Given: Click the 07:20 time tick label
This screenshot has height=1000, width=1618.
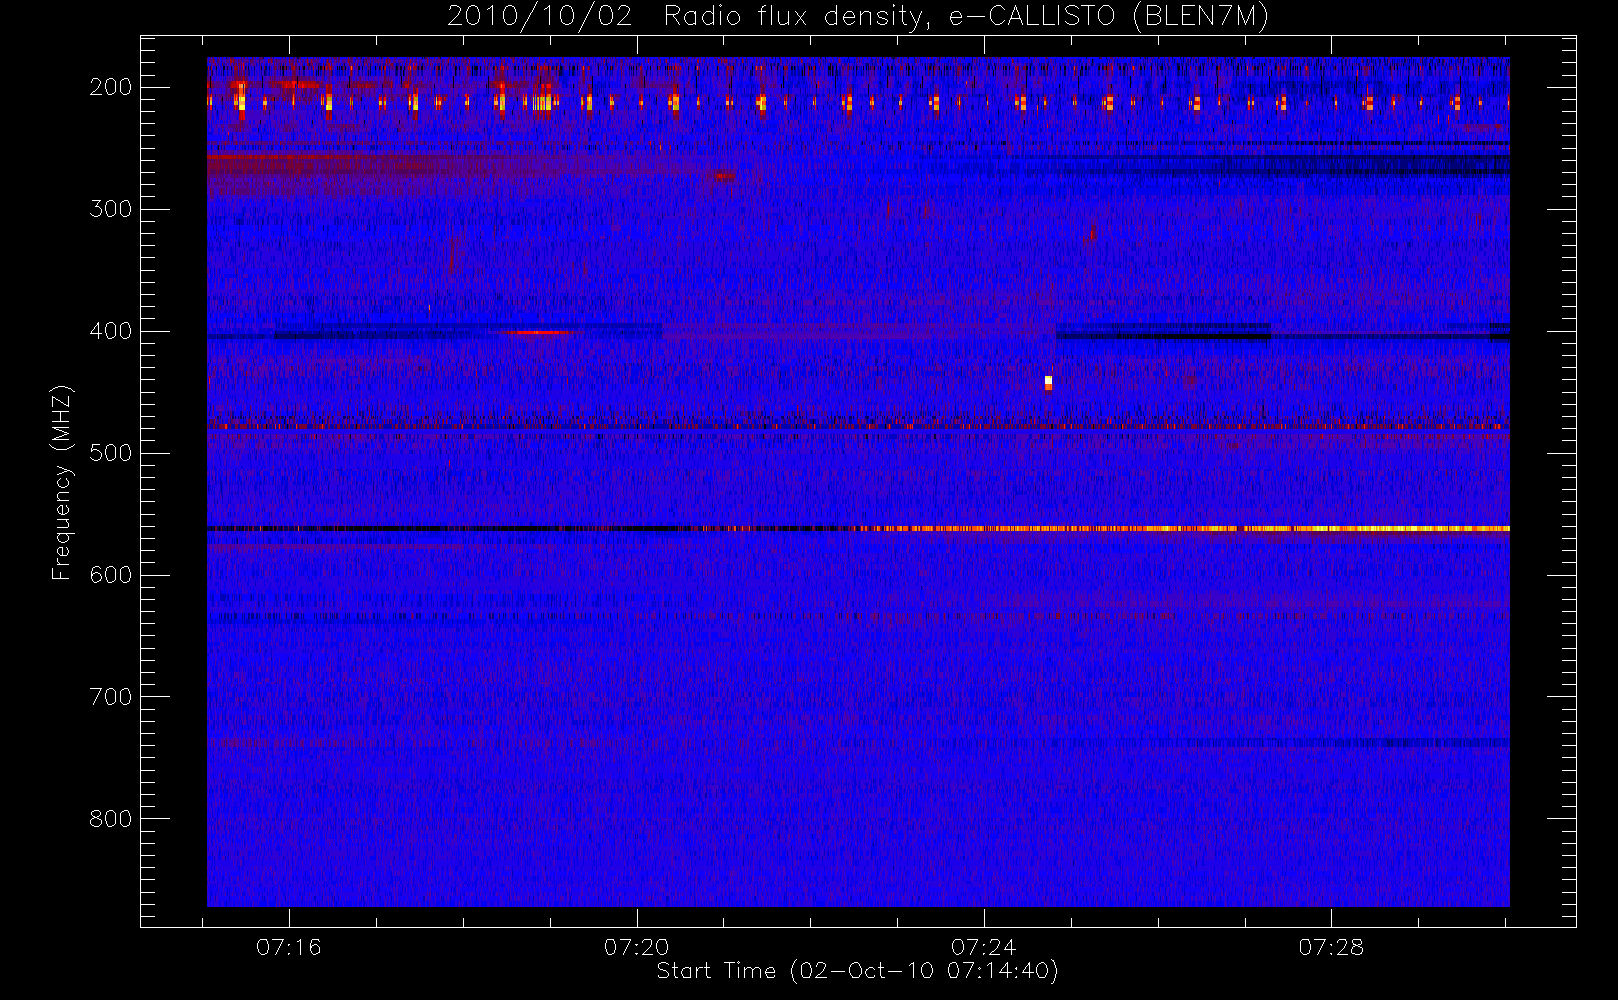Looking at the screenshot, I should pyautogui.click(x=637, y=947).
